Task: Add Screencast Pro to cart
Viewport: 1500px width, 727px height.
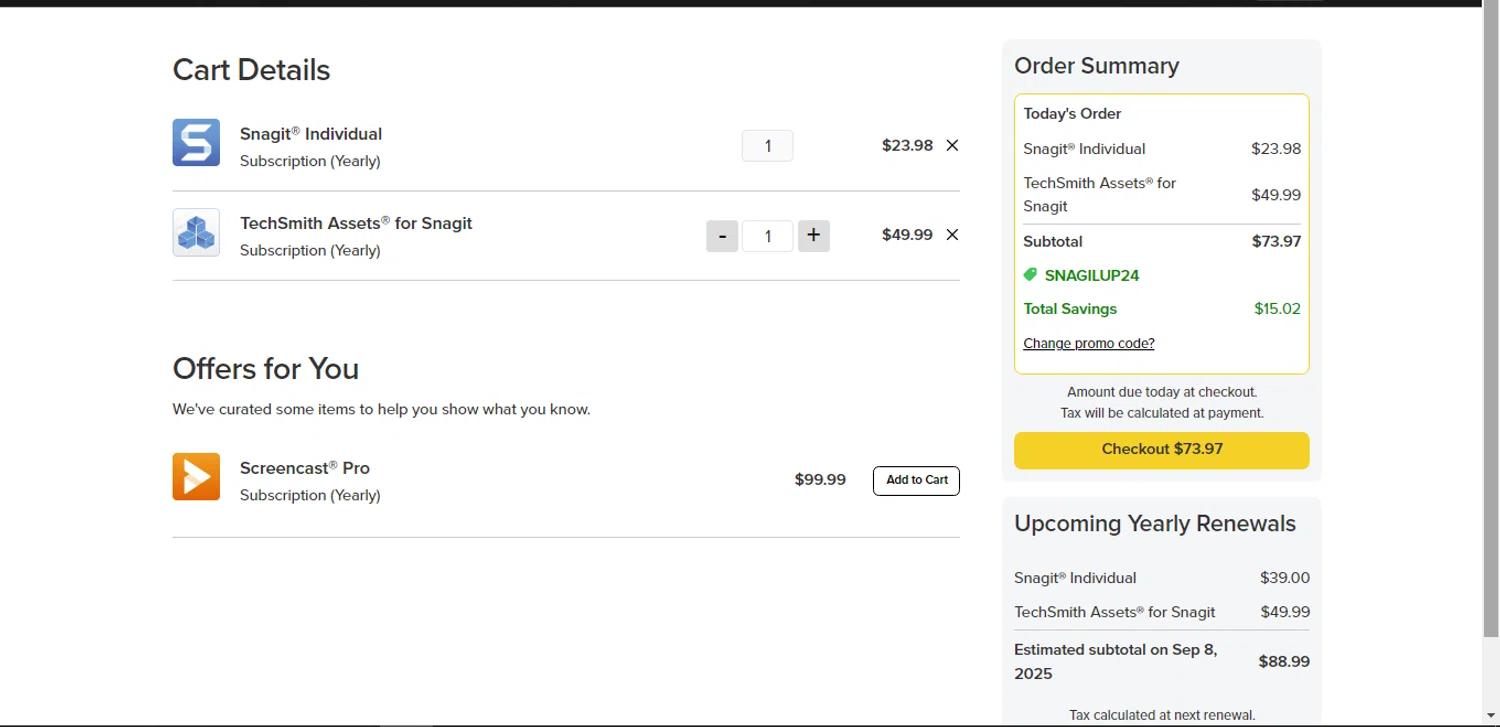Action: [916, 480]
